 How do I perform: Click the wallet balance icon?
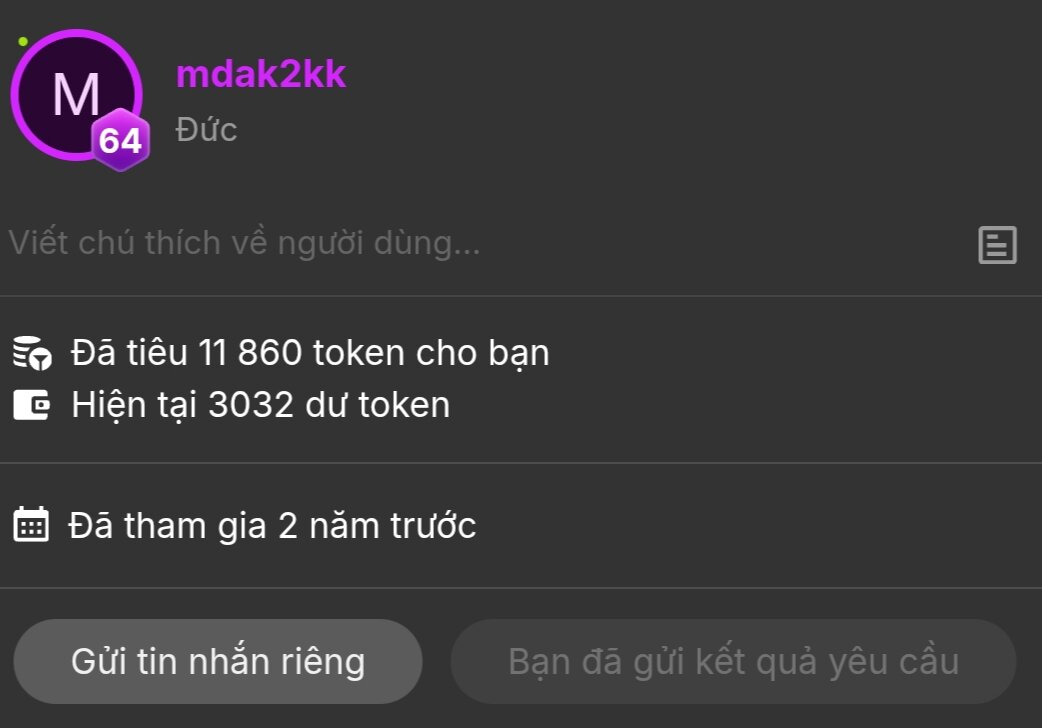[31, 405]
